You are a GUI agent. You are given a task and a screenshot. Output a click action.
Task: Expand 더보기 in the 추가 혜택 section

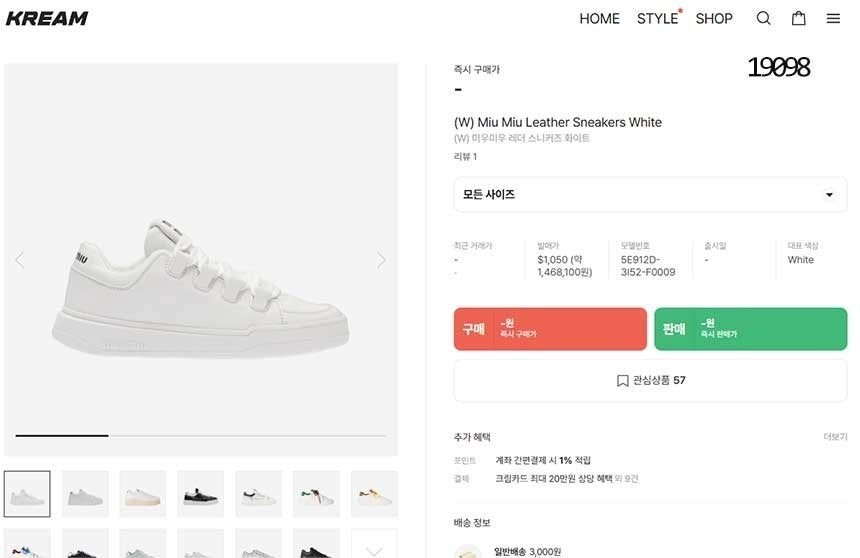[x=835, y=437]
